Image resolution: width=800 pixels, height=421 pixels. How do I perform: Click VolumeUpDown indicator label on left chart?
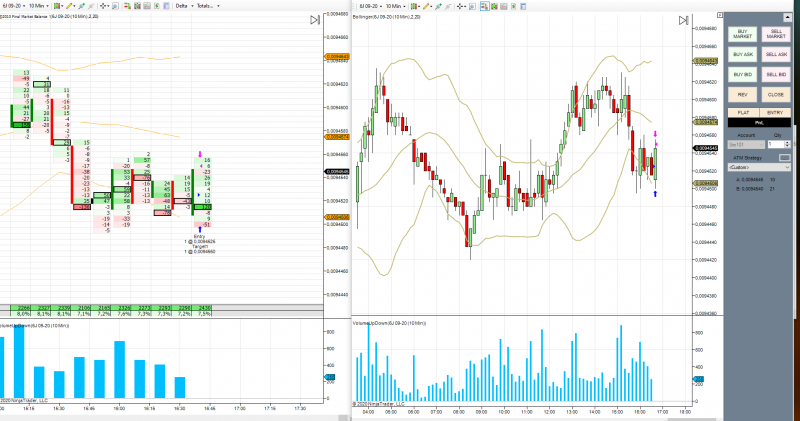coord(35,325)
